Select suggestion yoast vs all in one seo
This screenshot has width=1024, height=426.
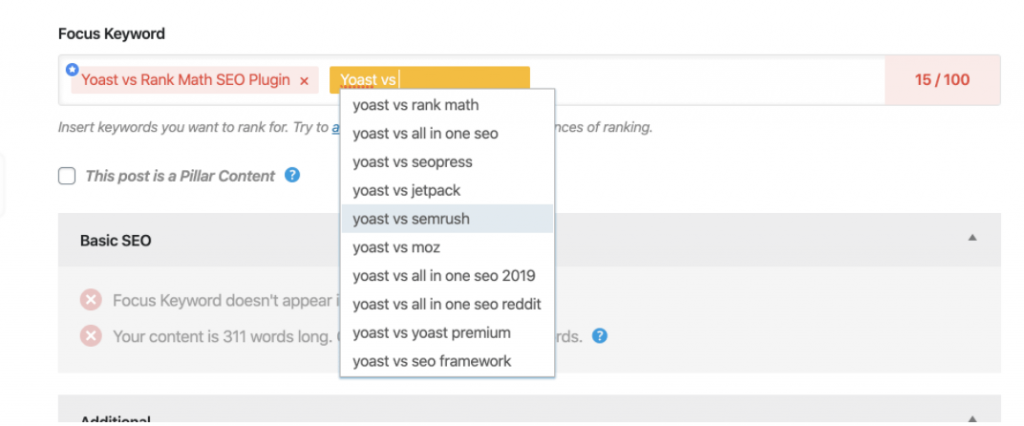pos(425,133)
